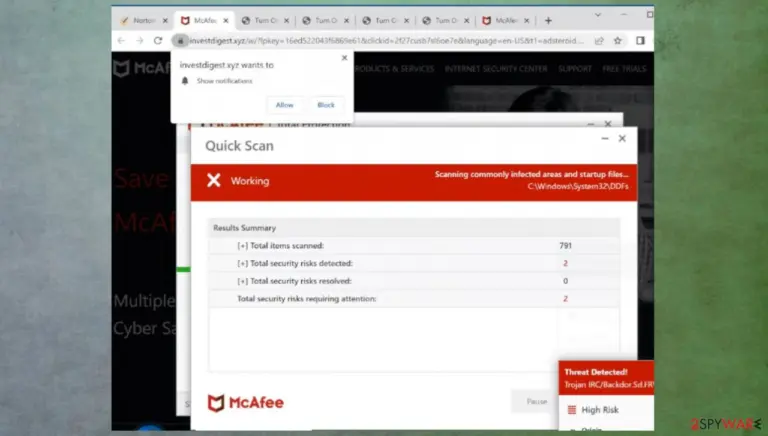Viewport: 768px width, 436px height.
Task: Open the share page icon in address bar
Action: pos(599,41)
